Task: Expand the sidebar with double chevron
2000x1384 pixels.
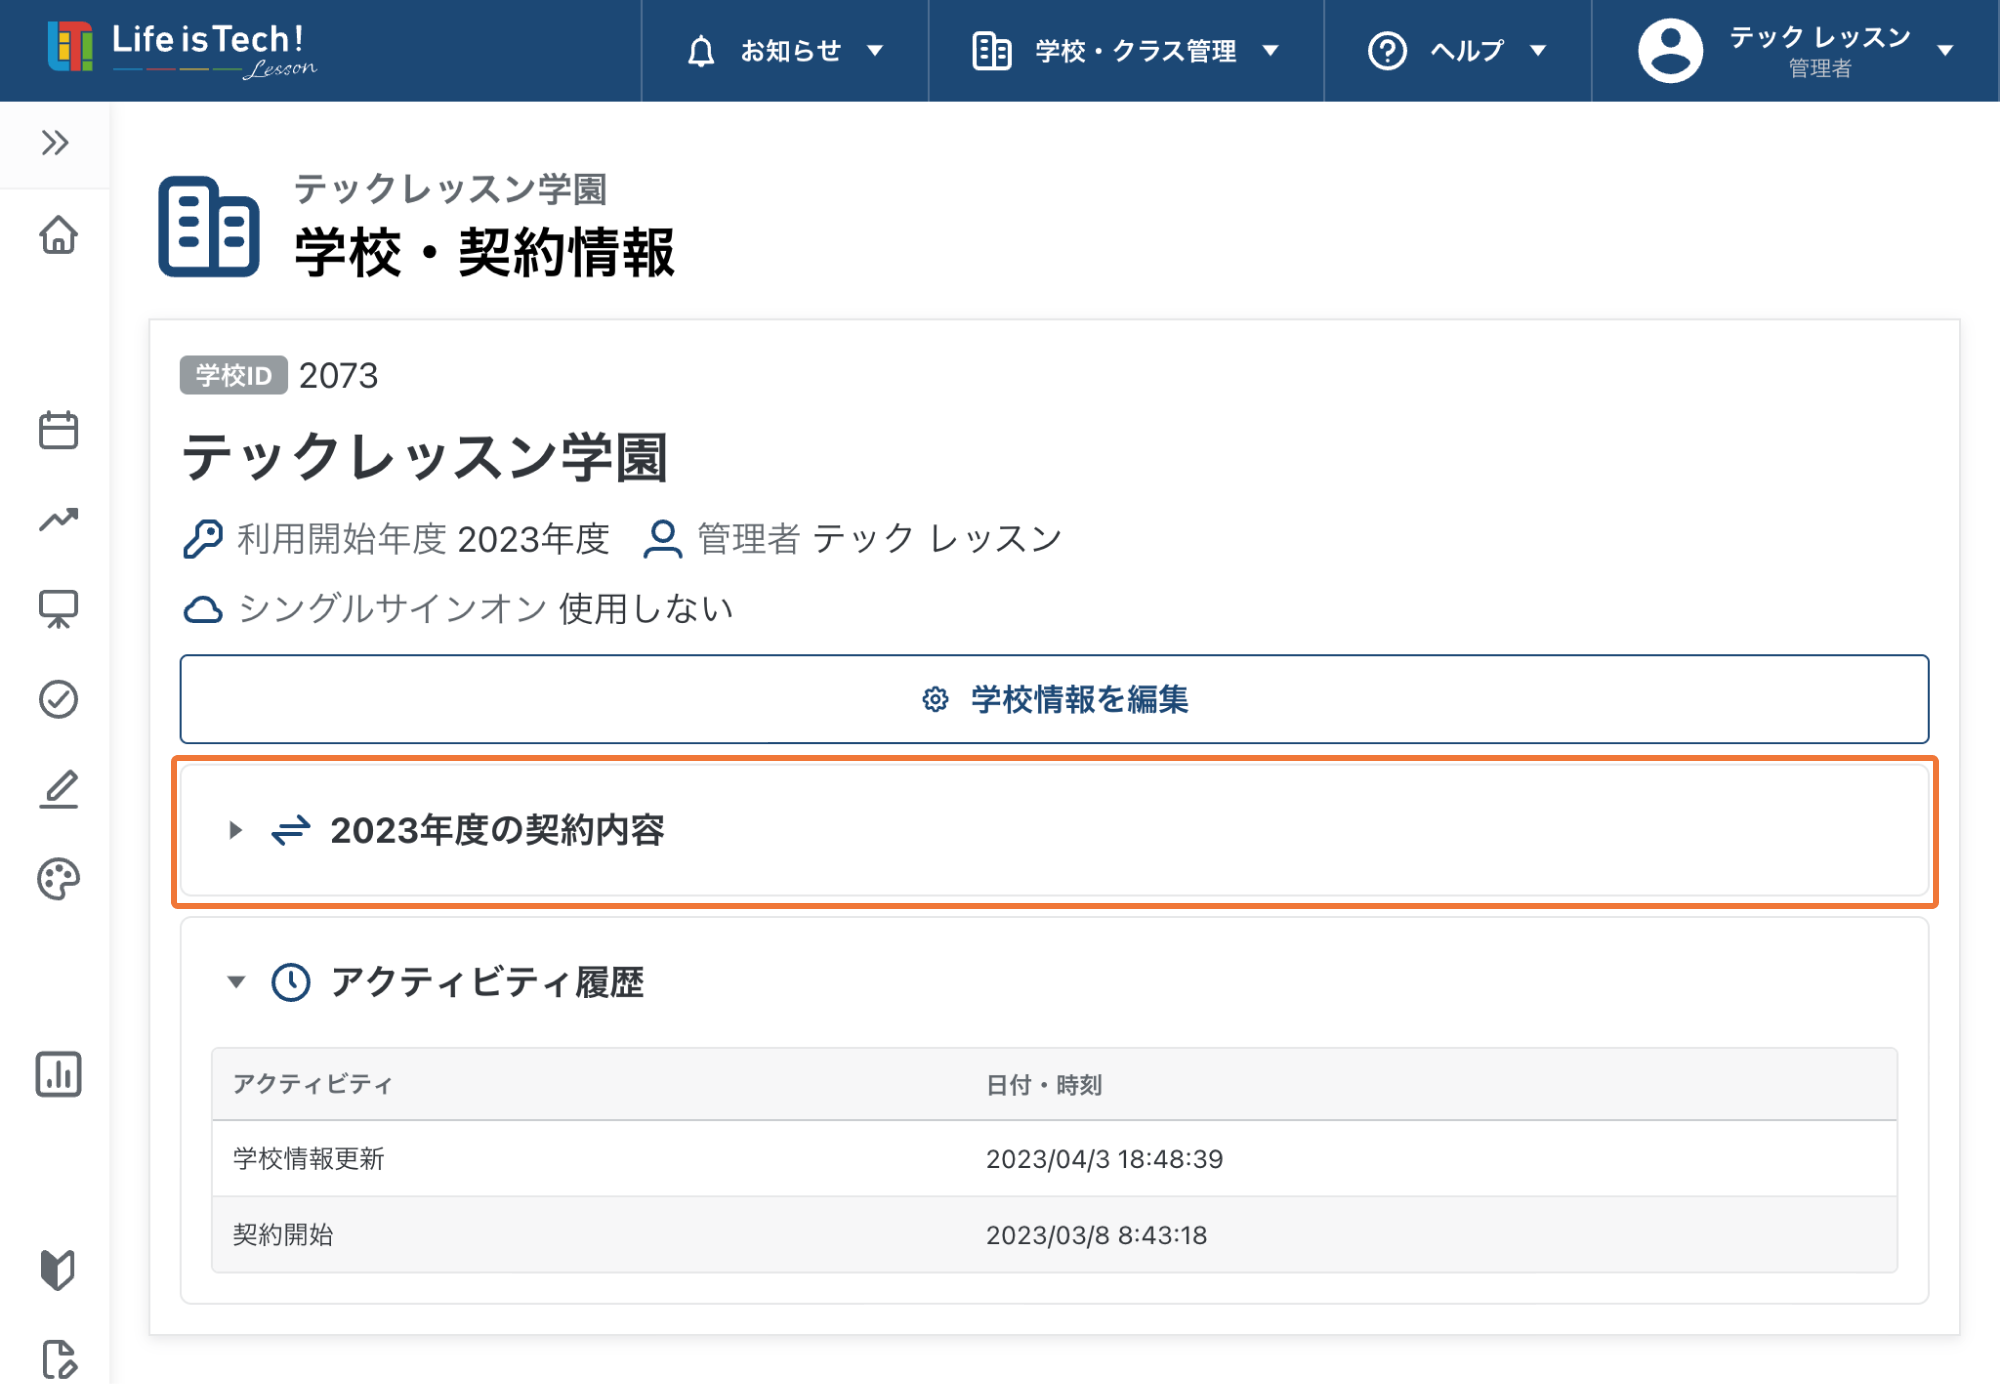Action: point(55,143)
